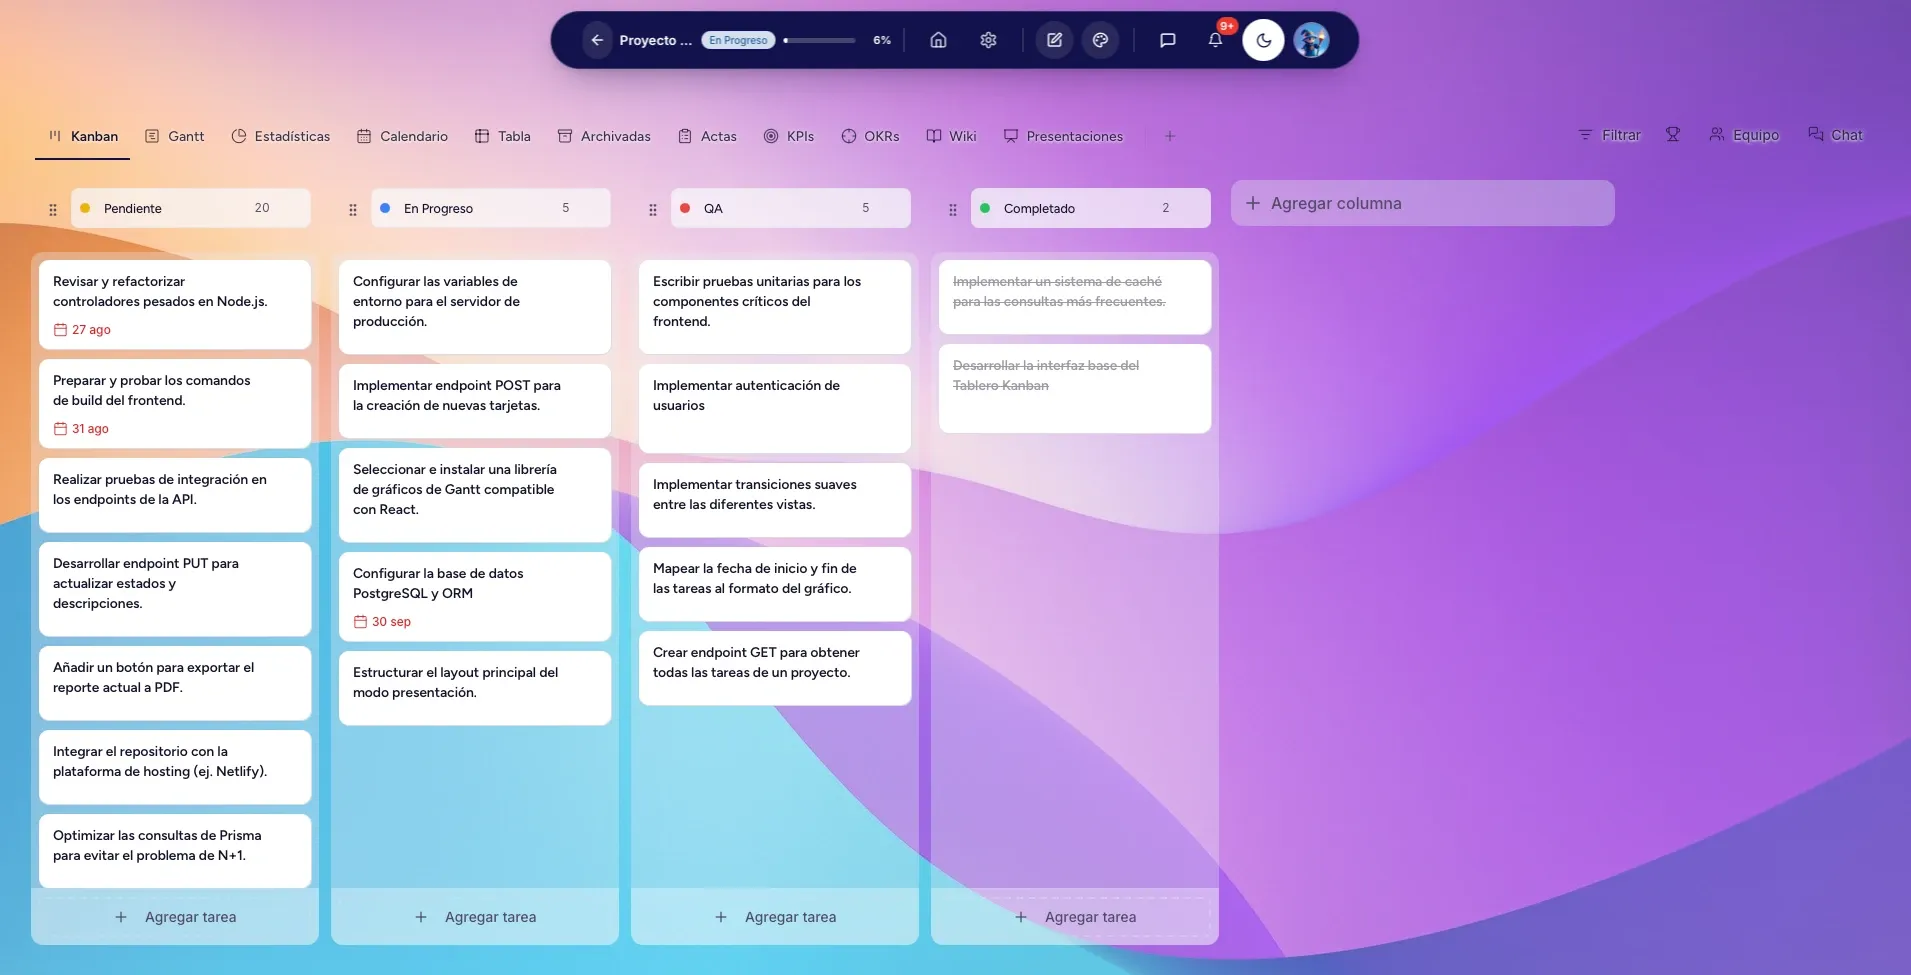
Task: Open the user avatar profile menu
Action: pyautogui.click(x=1311, y=40)
